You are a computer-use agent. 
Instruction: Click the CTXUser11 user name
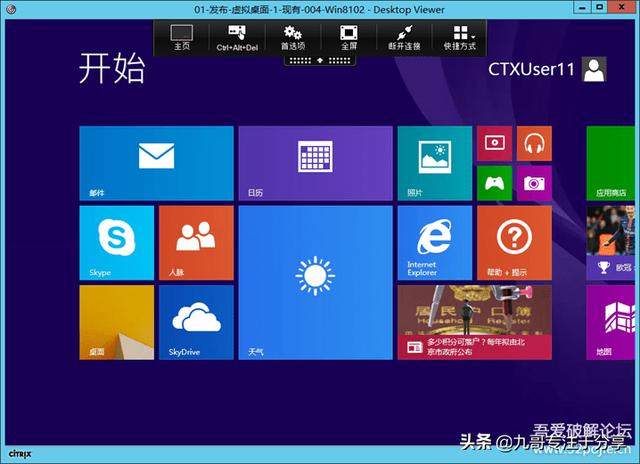[531, 69]
